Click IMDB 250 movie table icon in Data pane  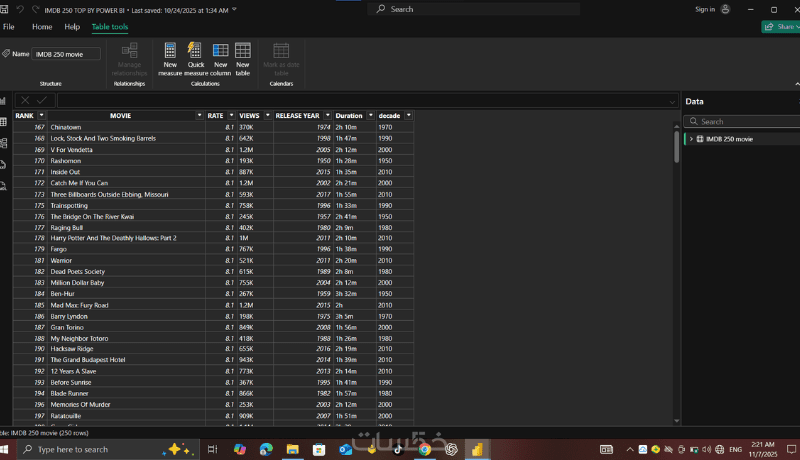click(x=700, y=139)
